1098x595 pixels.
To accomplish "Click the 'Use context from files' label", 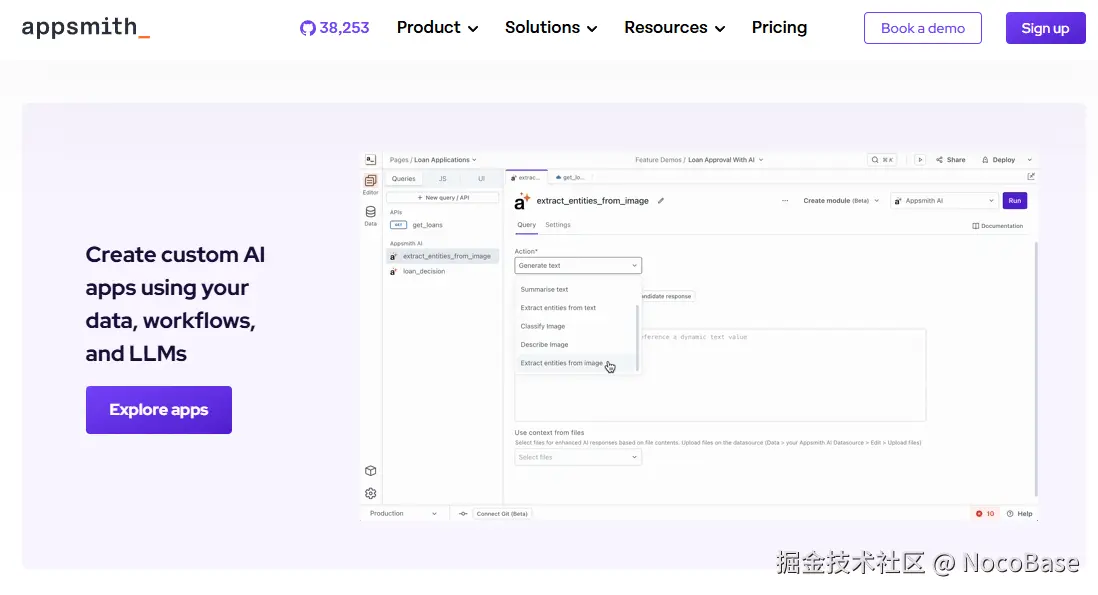I will (x=549, y=433).
